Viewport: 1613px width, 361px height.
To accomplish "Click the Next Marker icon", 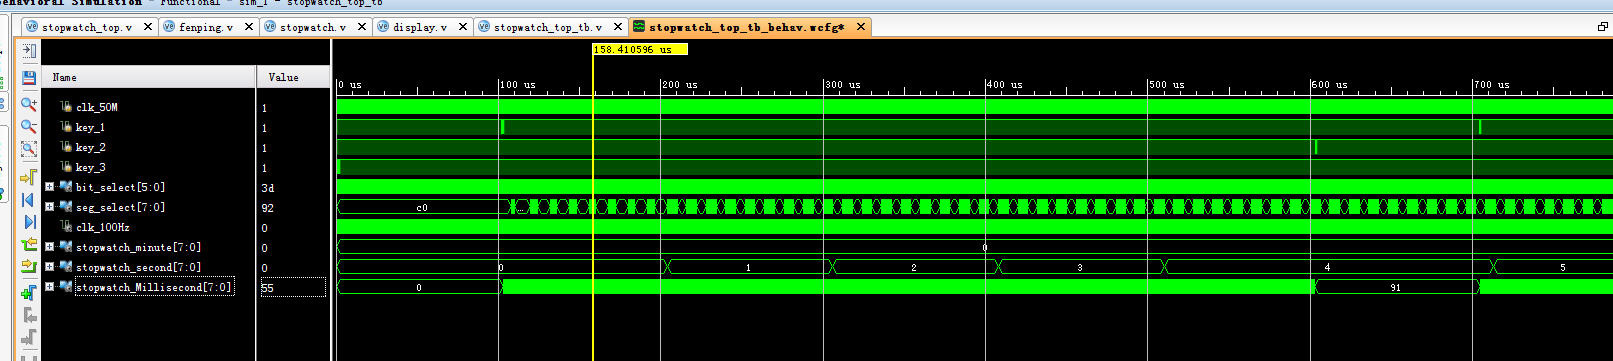I will (x=29, y=337).
